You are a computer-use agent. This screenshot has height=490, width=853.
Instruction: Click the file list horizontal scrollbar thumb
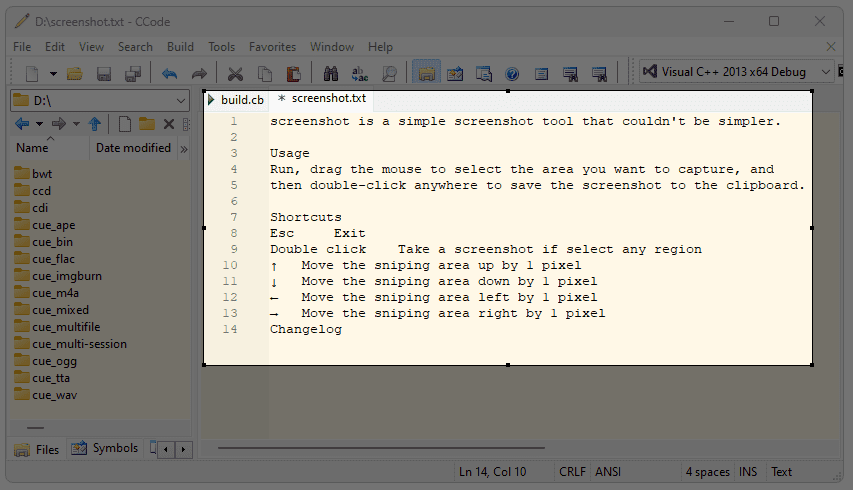tap(35, 428)
